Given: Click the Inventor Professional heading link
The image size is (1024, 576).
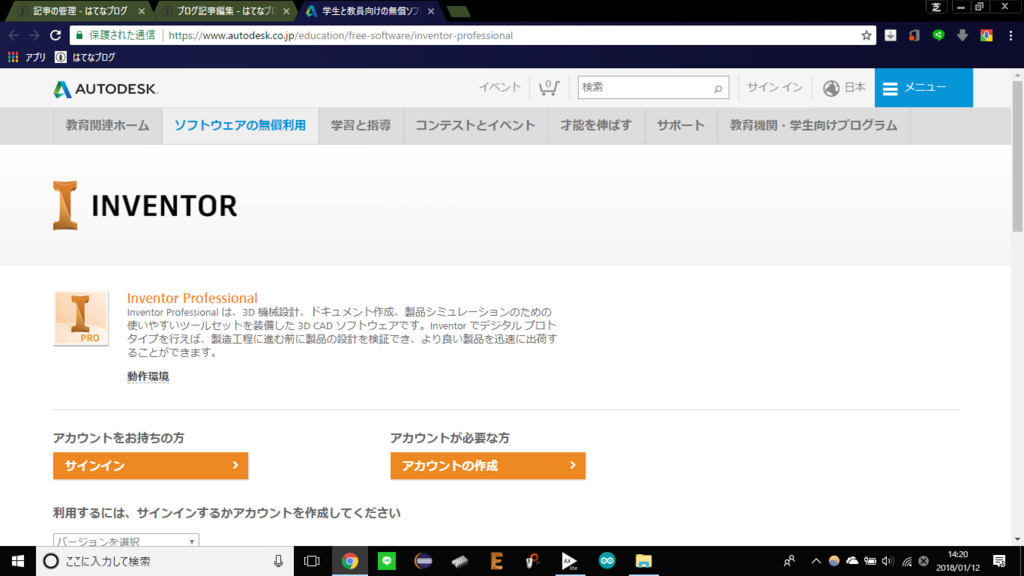Looking at the screenshot, I should click(x=192, y=298).
